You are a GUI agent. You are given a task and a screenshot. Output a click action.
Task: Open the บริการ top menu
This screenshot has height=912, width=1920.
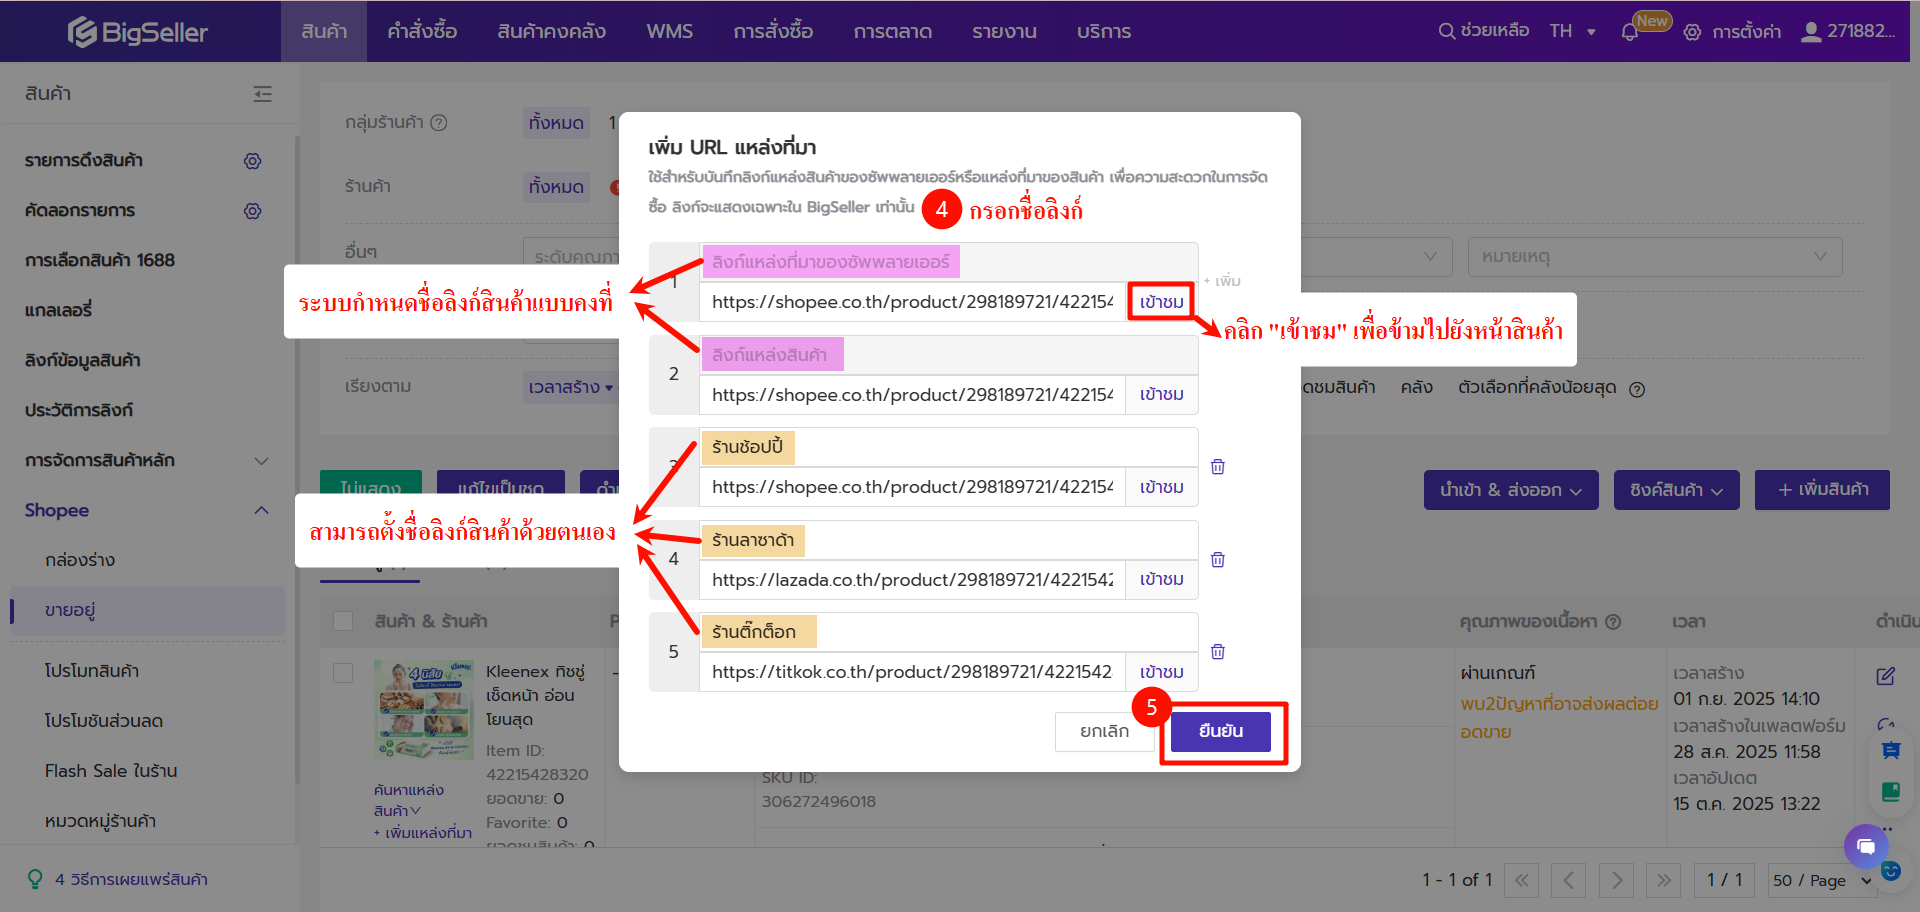1104,31
